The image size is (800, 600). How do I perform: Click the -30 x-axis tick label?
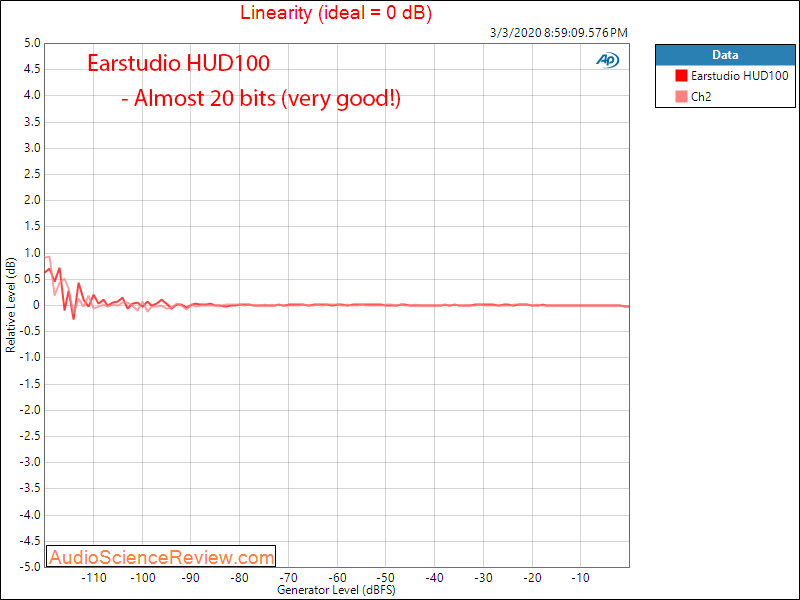pyautogui.click(x=483, y=578)
